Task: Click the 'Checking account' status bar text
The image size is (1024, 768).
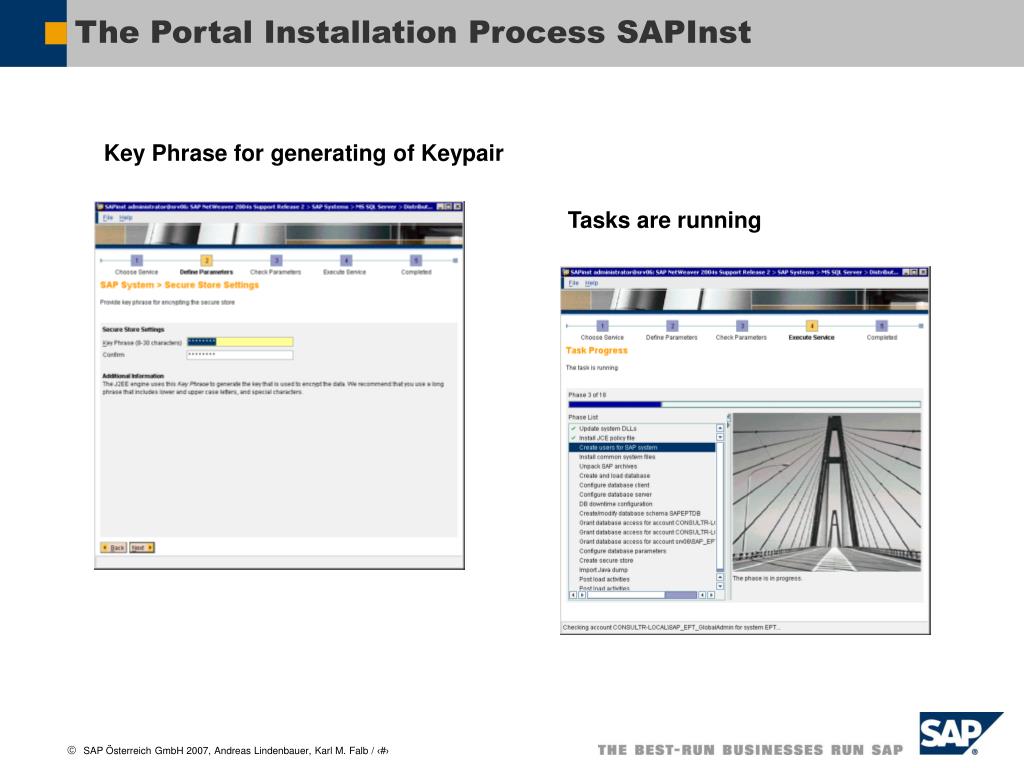Action: pyautogui.click(x=671, y=628)
